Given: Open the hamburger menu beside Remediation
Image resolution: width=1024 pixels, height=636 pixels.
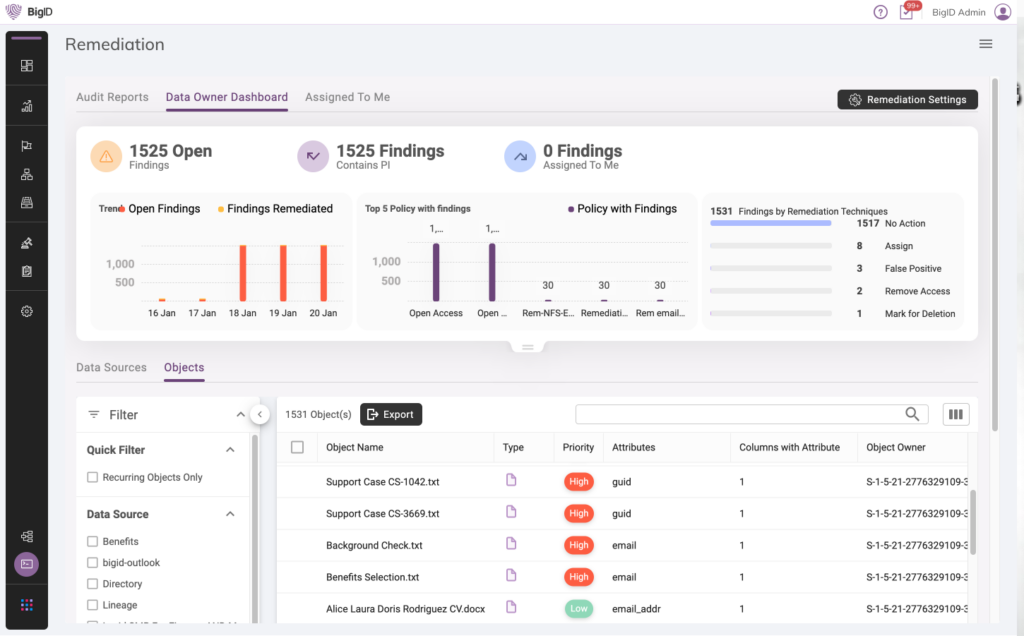Looking at the screenshot, I should point(985,44).
